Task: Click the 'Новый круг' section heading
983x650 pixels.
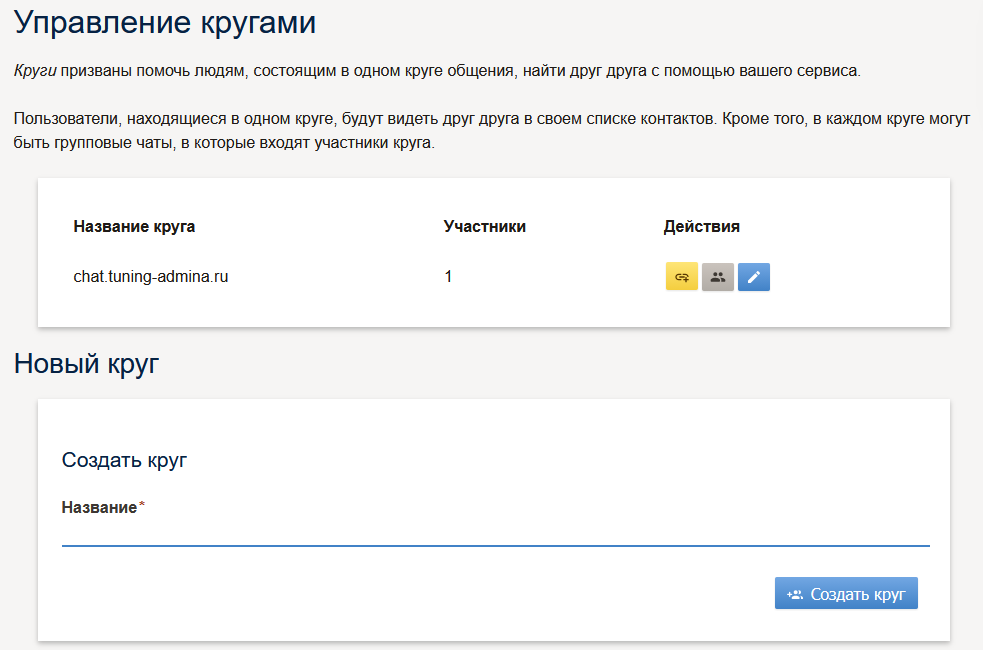Action: pyautogui.click(x=87, y=364)
